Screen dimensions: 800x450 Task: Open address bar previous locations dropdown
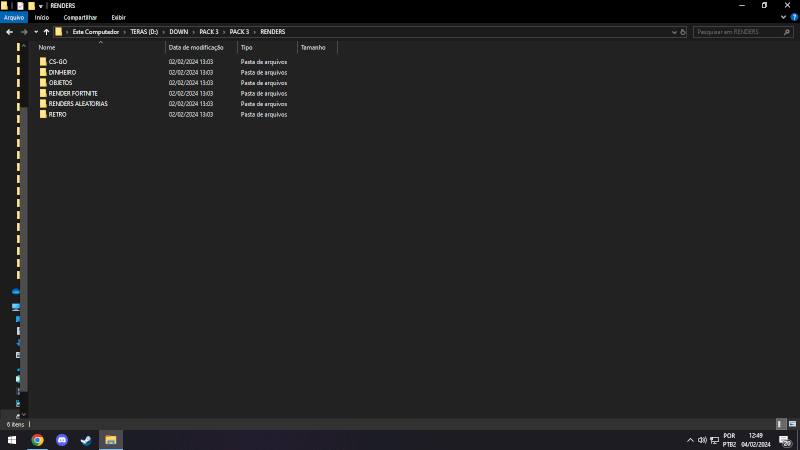(673, 32)
